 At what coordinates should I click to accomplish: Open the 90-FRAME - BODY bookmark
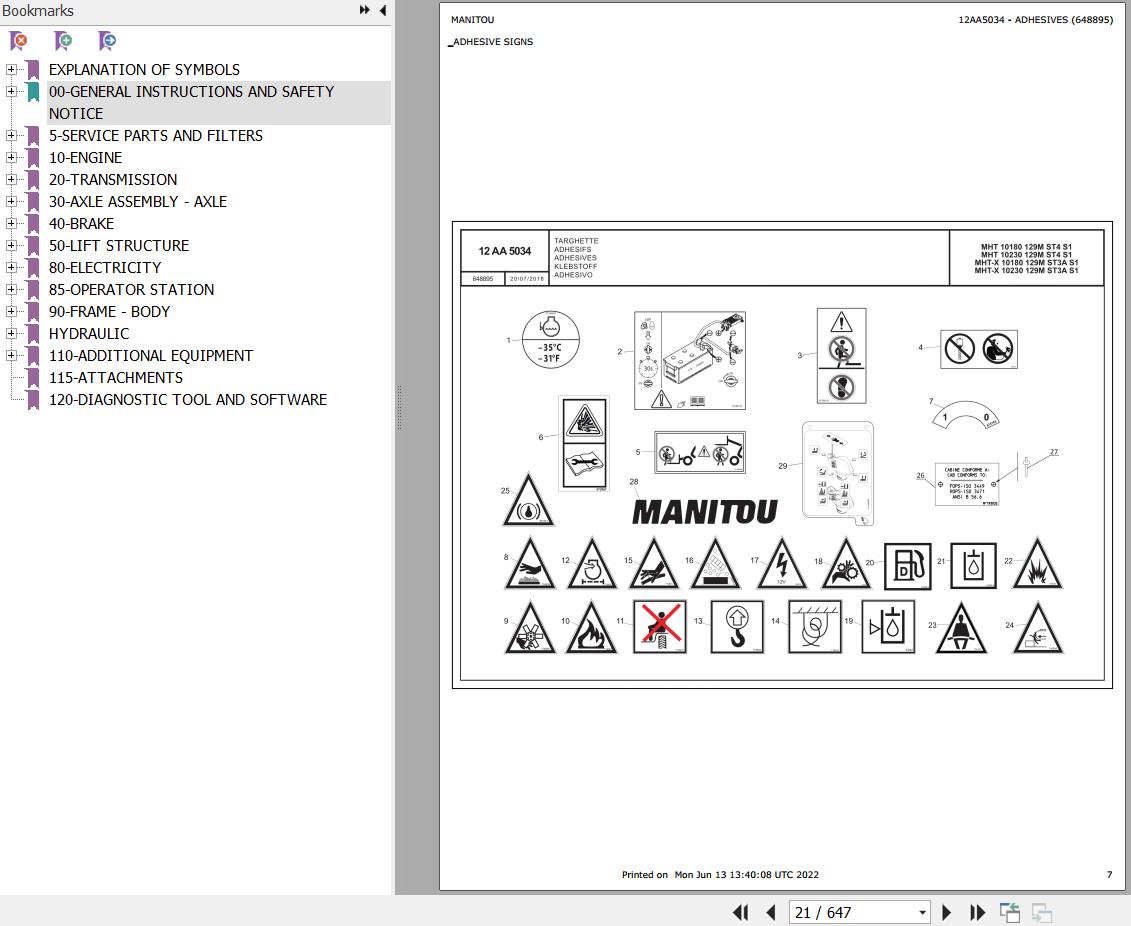(110, 312)
